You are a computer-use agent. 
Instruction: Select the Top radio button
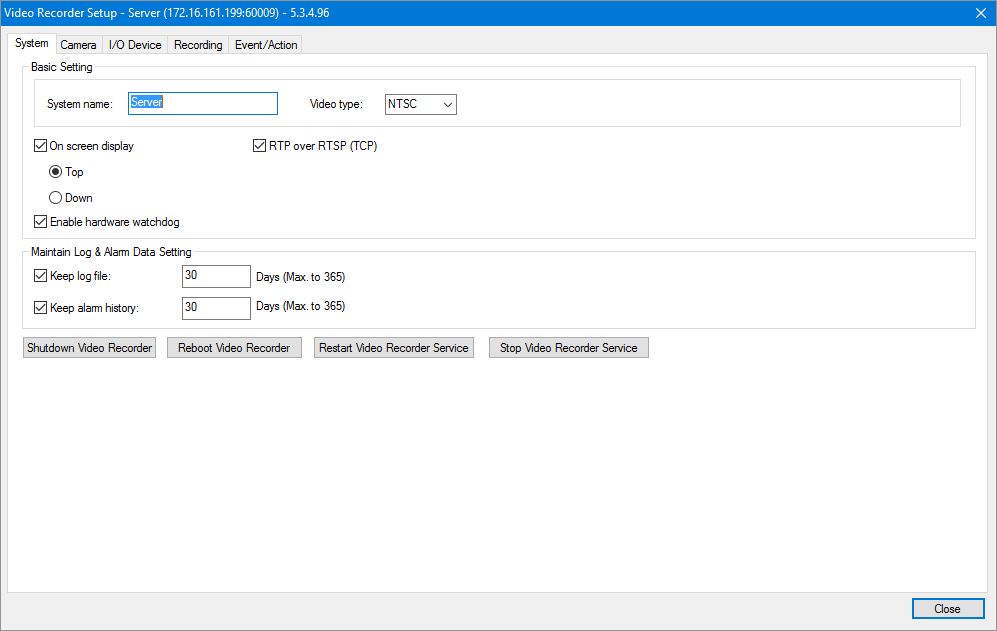pos(56,172)
